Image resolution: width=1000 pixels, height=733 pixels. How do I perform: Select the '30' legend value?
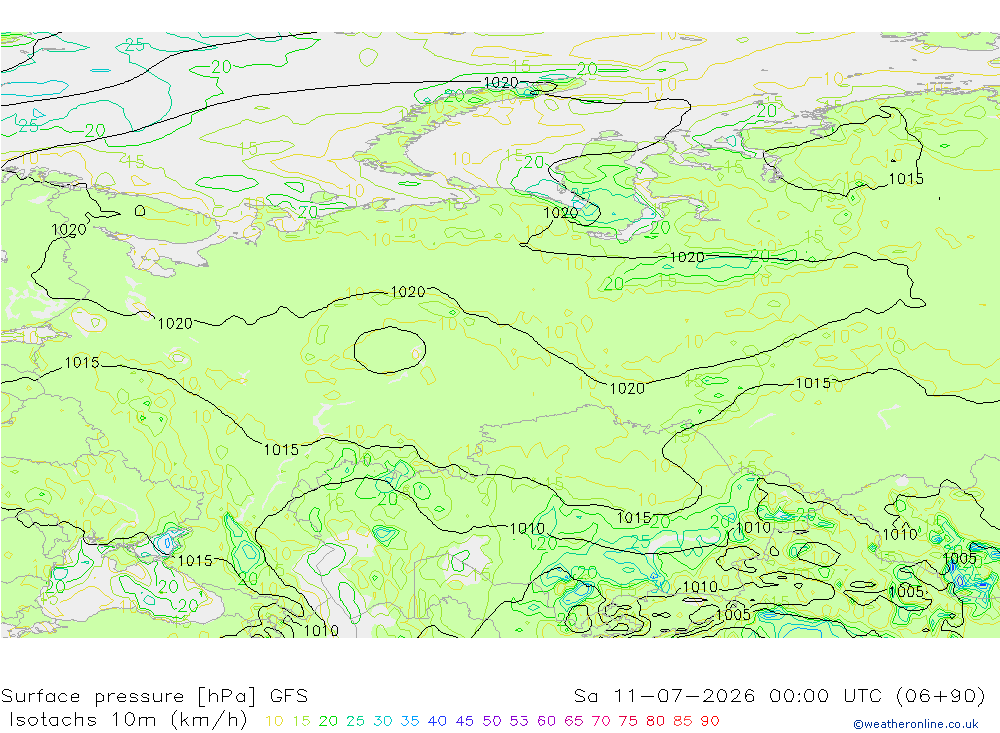click(383, 722)
